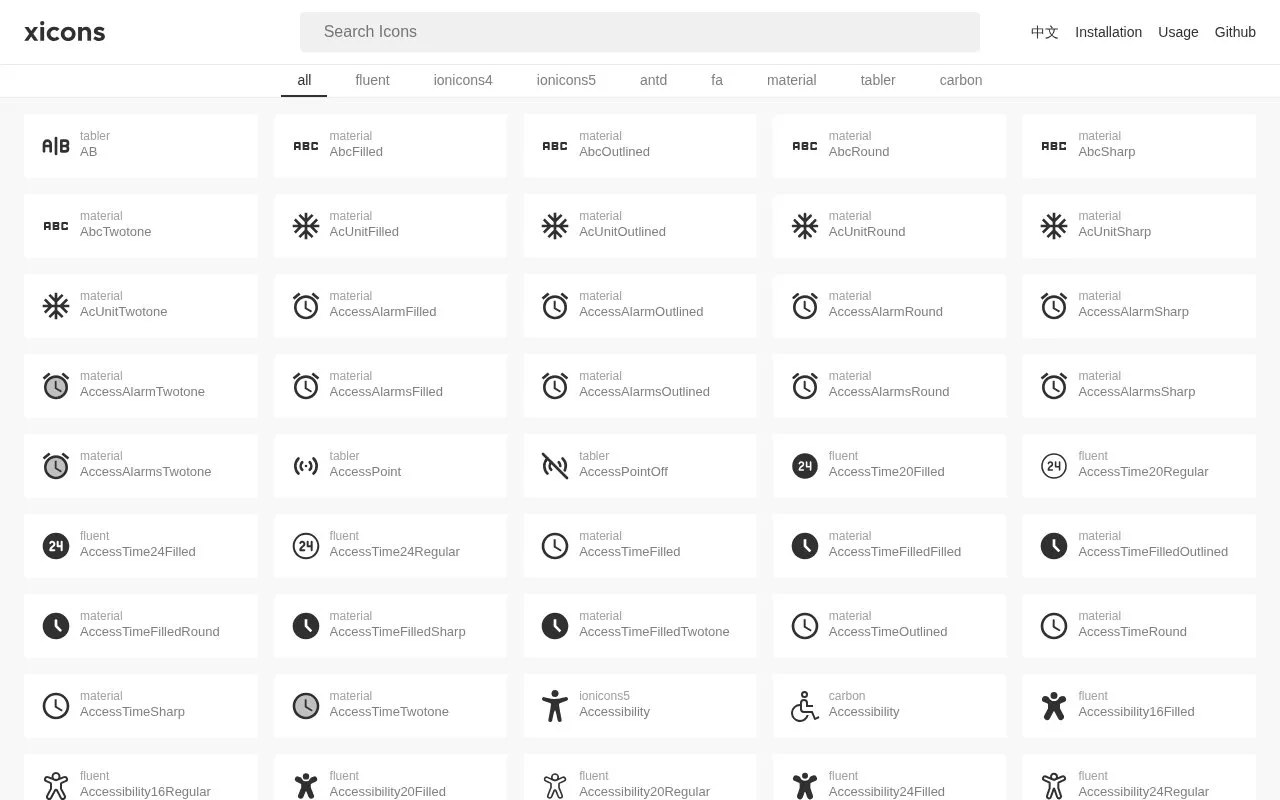This screenshot has width=1280, height=800.
Task: Click the Accessibility16Filled icon
Action: [x=1054, y=706]
